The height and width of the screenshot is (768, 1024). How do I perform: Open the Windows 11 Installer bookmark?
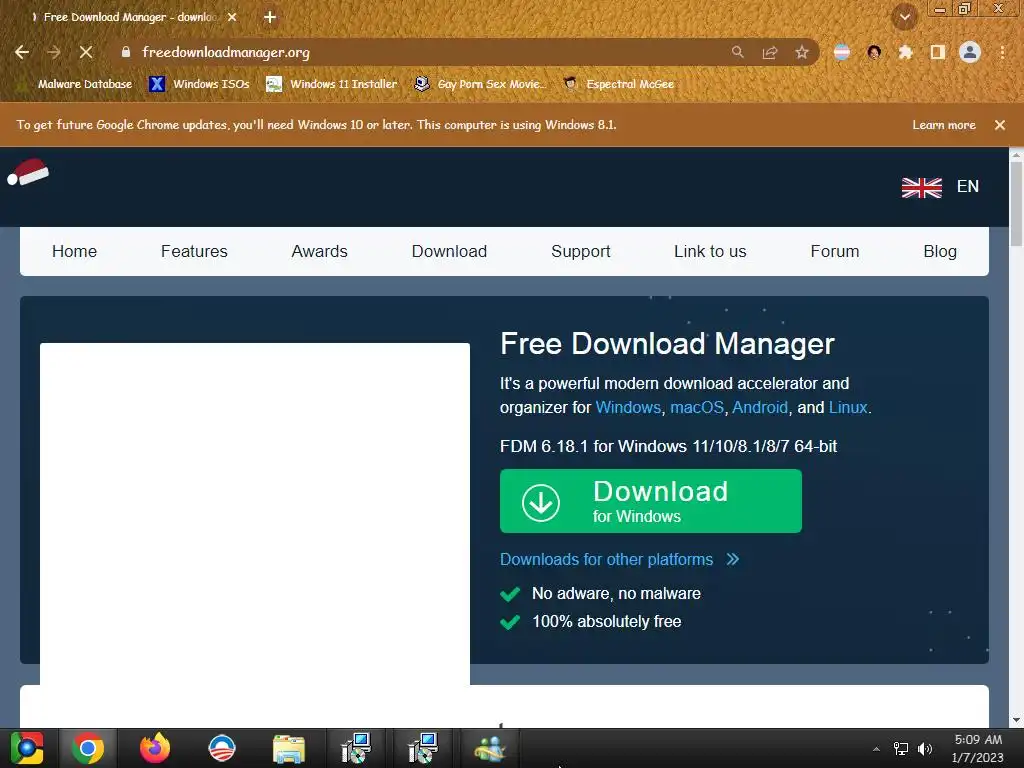pos(332,84)
